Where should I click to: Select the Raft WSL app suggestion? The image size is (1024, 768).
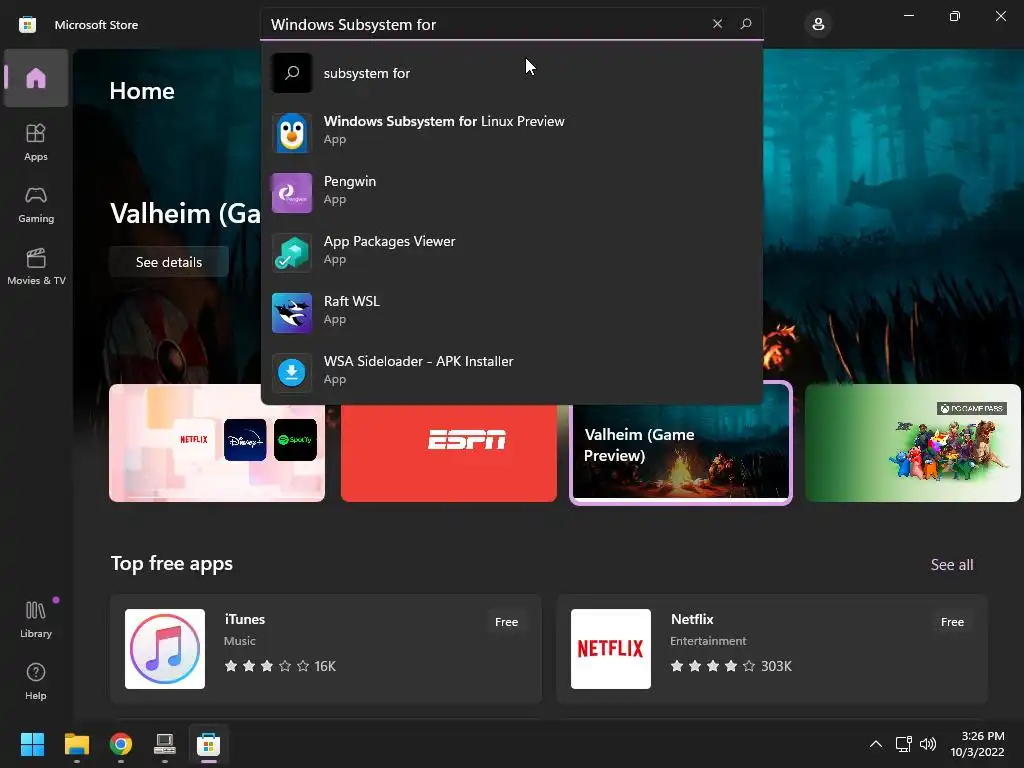tap(511, 313)
